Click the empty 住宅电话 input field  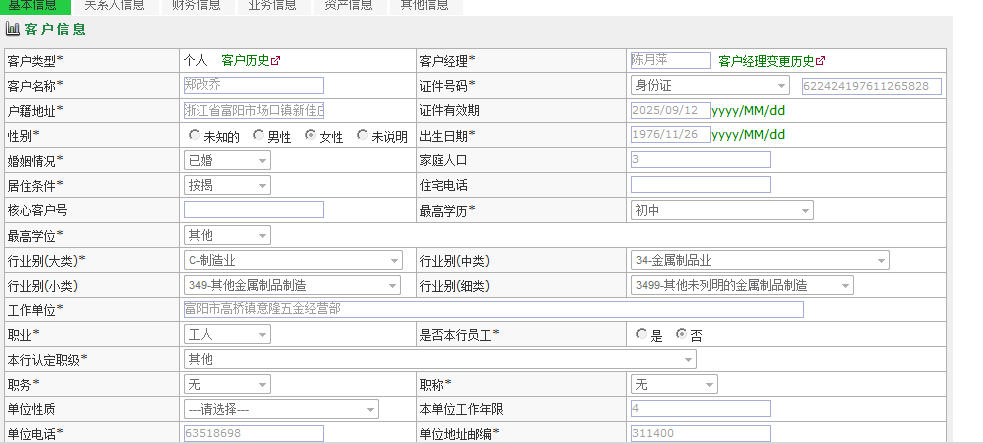coord(701,184)
